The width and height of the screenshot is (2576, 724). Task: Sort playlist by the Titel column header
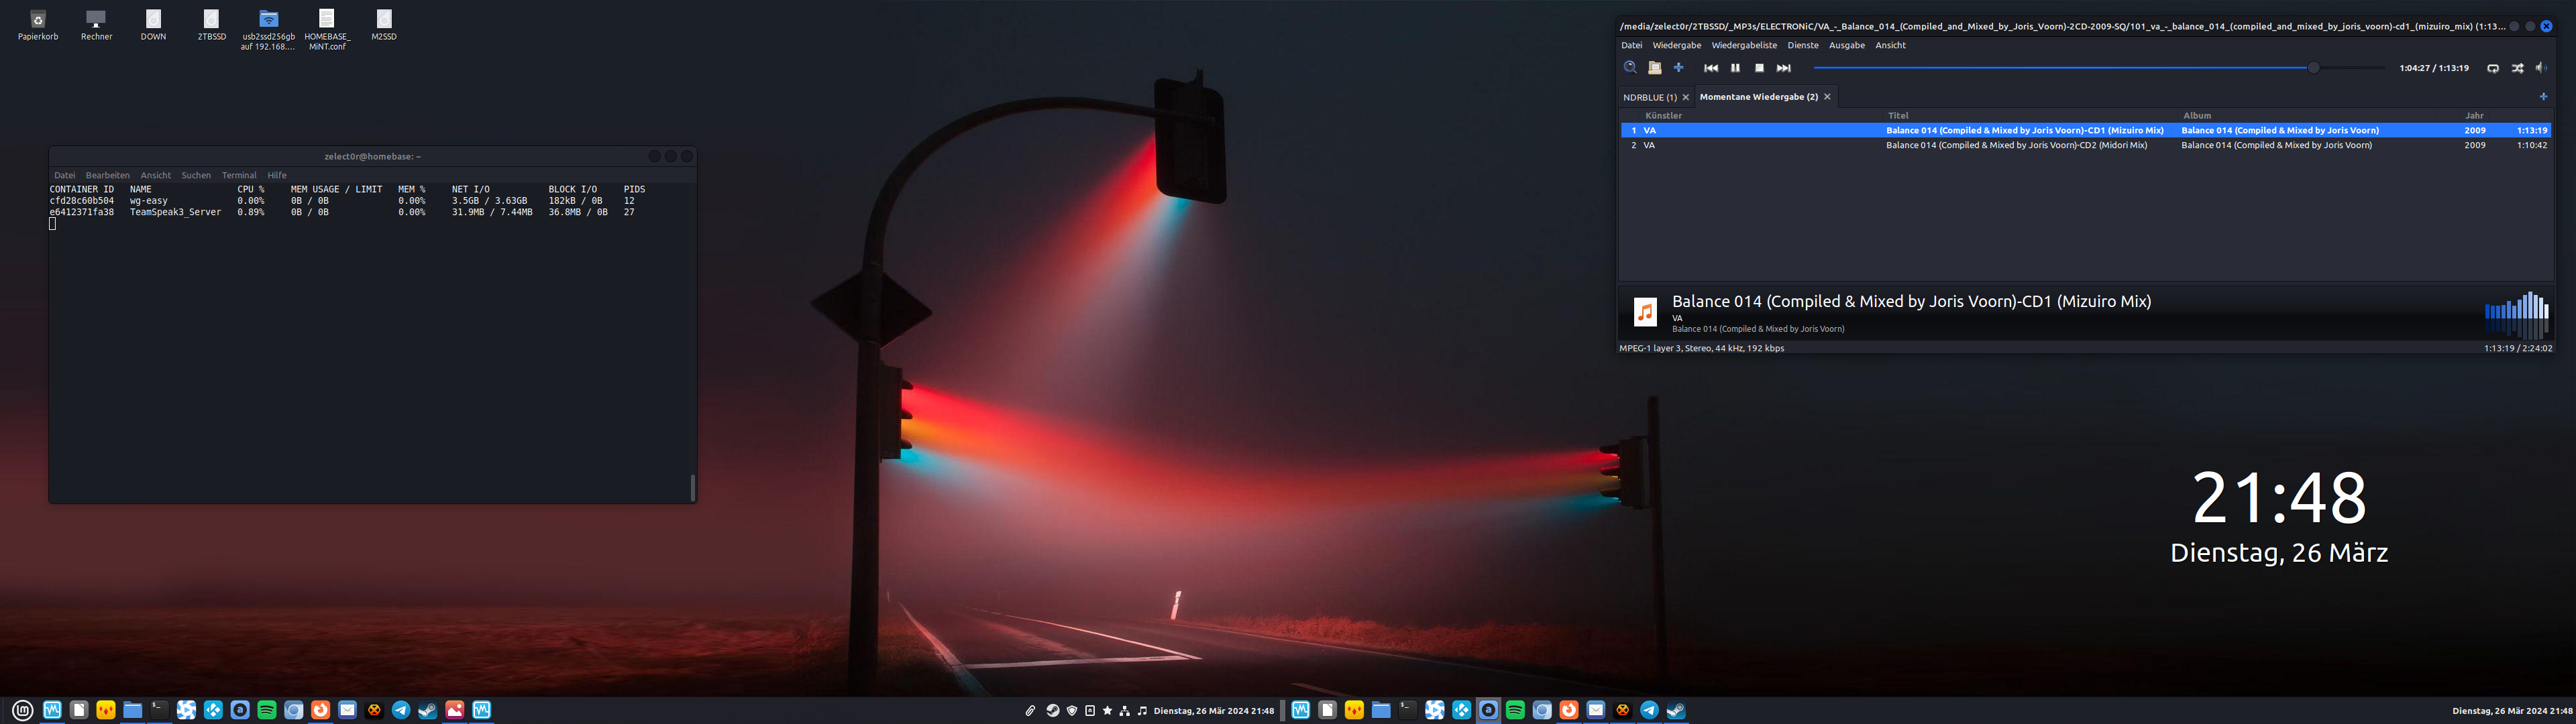coord(1898,116)
